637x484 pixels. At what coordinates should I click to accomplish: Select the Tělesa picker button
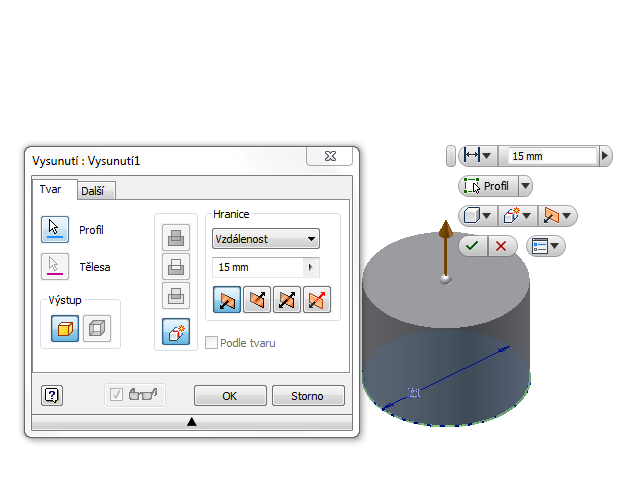coord(55,267)
